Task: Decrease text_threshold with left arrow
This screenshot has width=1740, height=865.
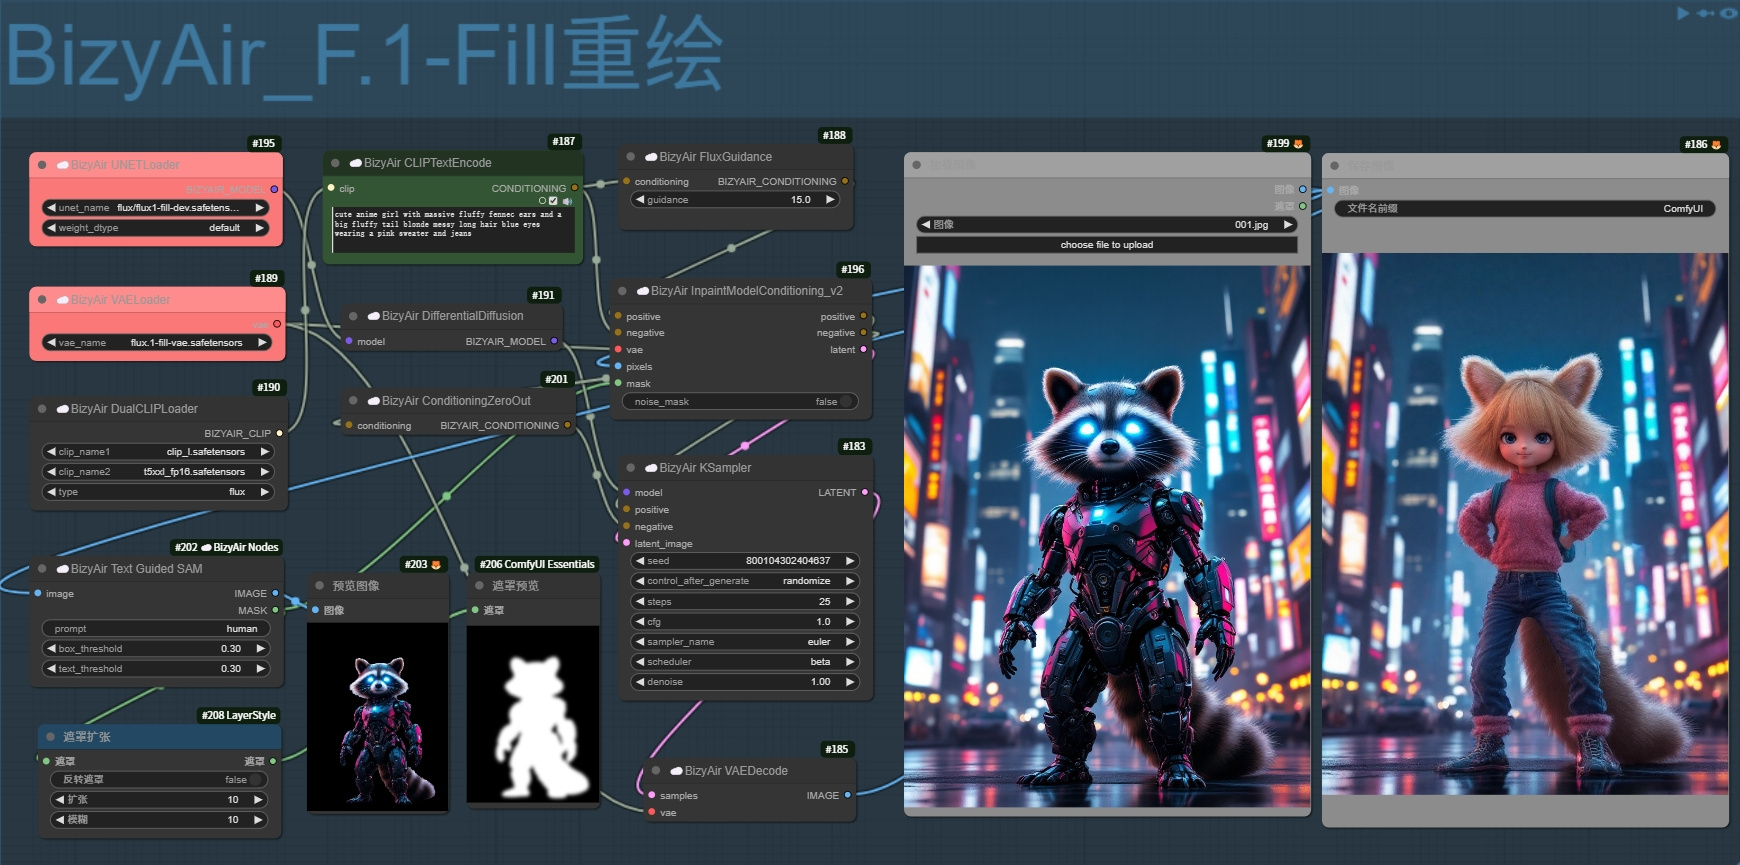Action: tap(51, 669)
